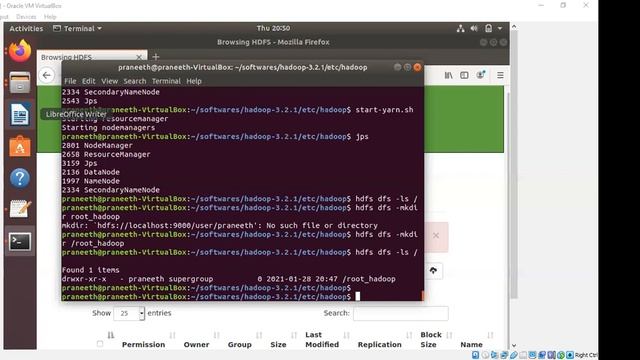Click the power icon in top bar
The width and height of the screenshot is (640, 360).
pyautogui.click(x=488, y=28)
